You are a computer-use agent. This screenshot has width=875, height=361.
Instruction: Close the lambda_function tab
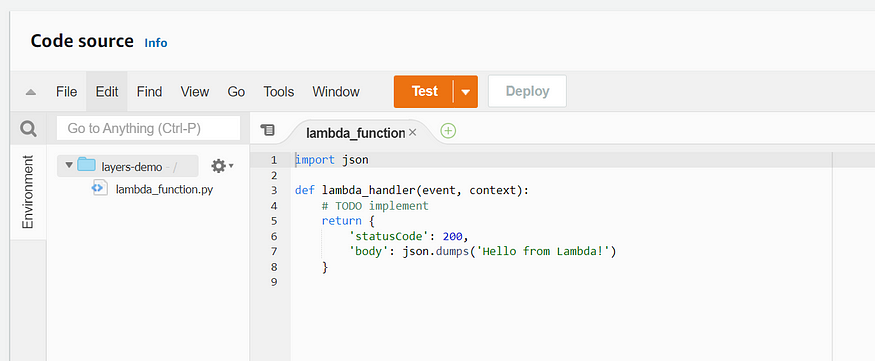point(412,132)
